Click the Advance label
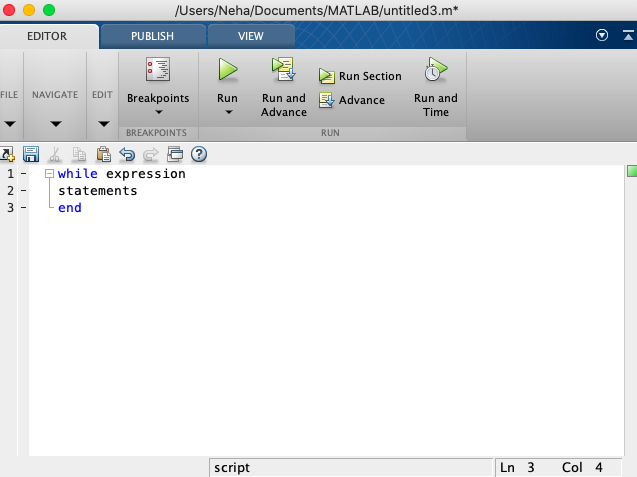Image resolution: width=637 pixels, height=477 pixels. pyautogui.click(x=362, y=100)
